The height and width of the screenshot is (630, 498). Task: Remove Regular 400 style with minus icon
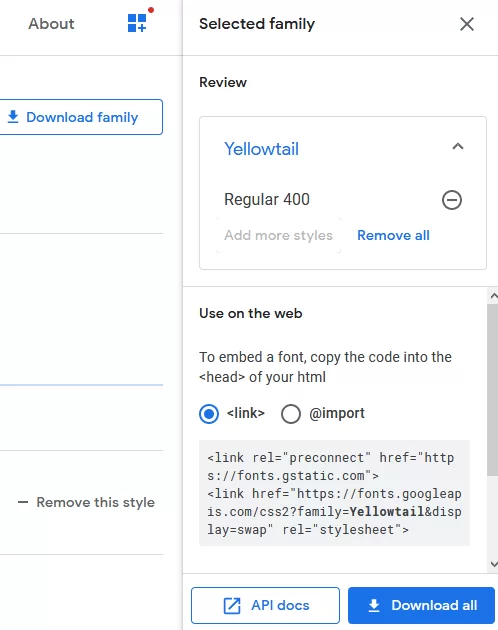pos(452,200)
